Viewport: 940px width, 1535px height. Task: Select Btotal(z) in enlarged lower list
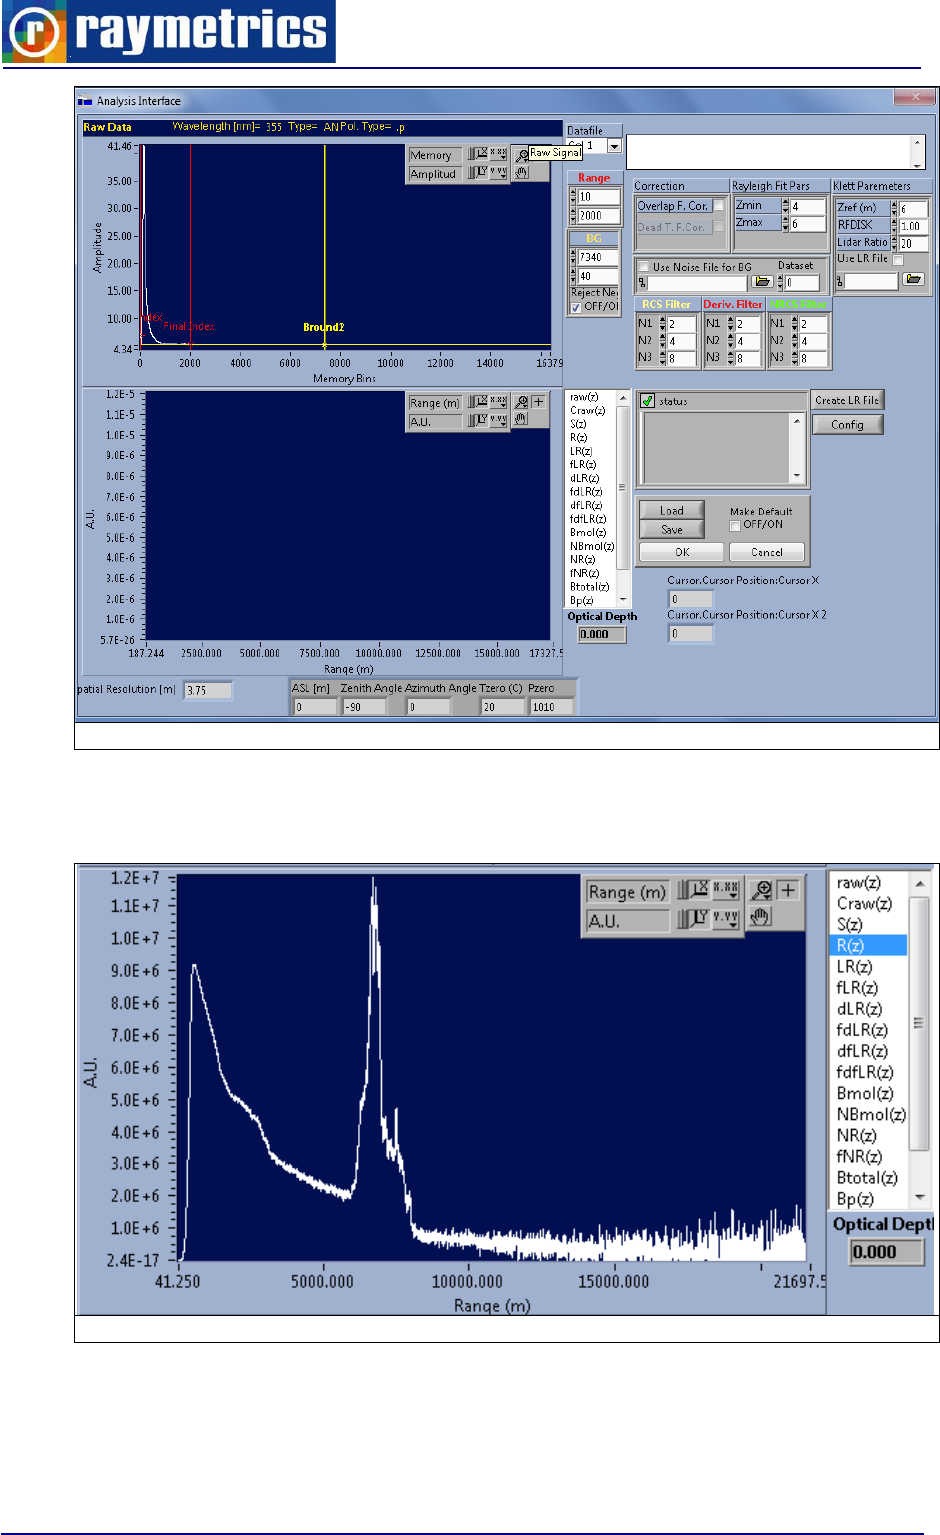click(867, 1177)
